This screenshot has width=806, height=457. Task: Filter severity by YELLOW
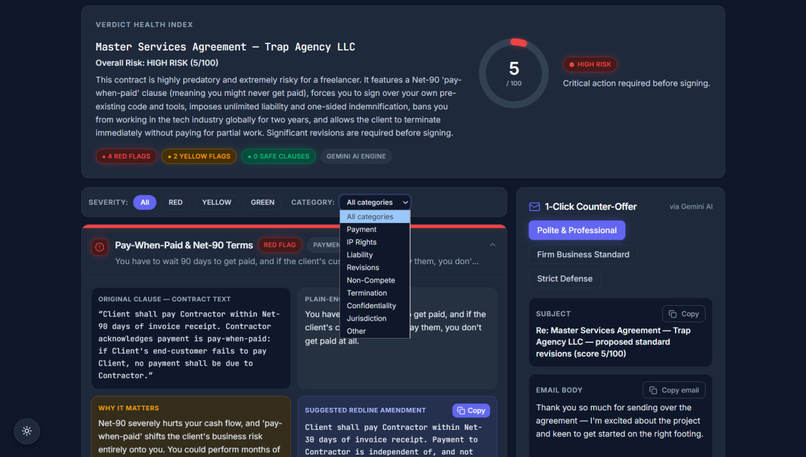[x=216, y=203]
